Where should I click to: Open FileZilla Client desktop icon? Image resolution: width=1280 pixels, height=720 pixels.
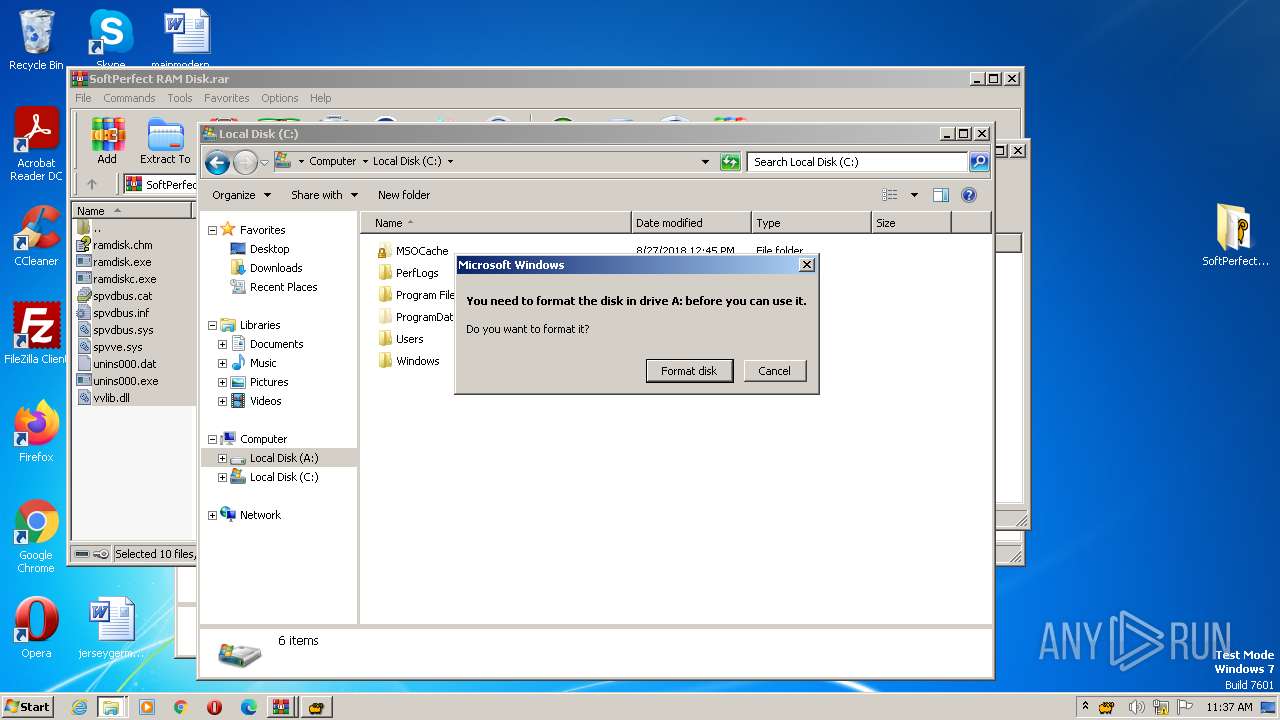point(36,333)
